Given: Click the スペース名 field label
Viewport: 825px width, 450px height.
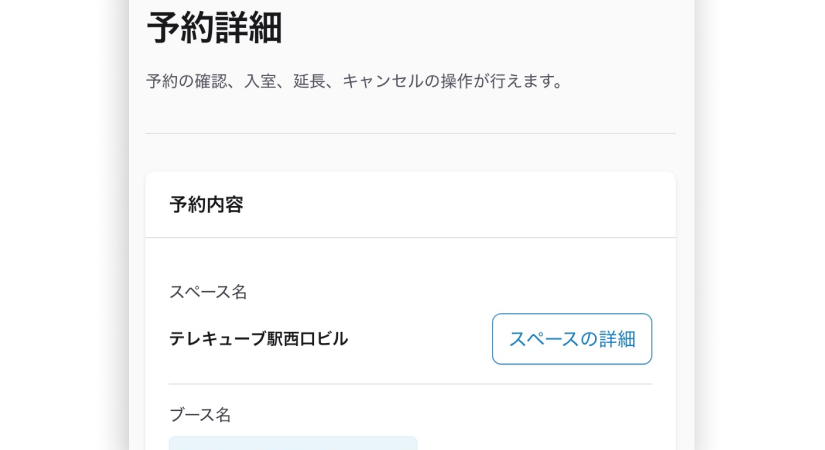Looking at the screenshot, I should click(208, 292).
